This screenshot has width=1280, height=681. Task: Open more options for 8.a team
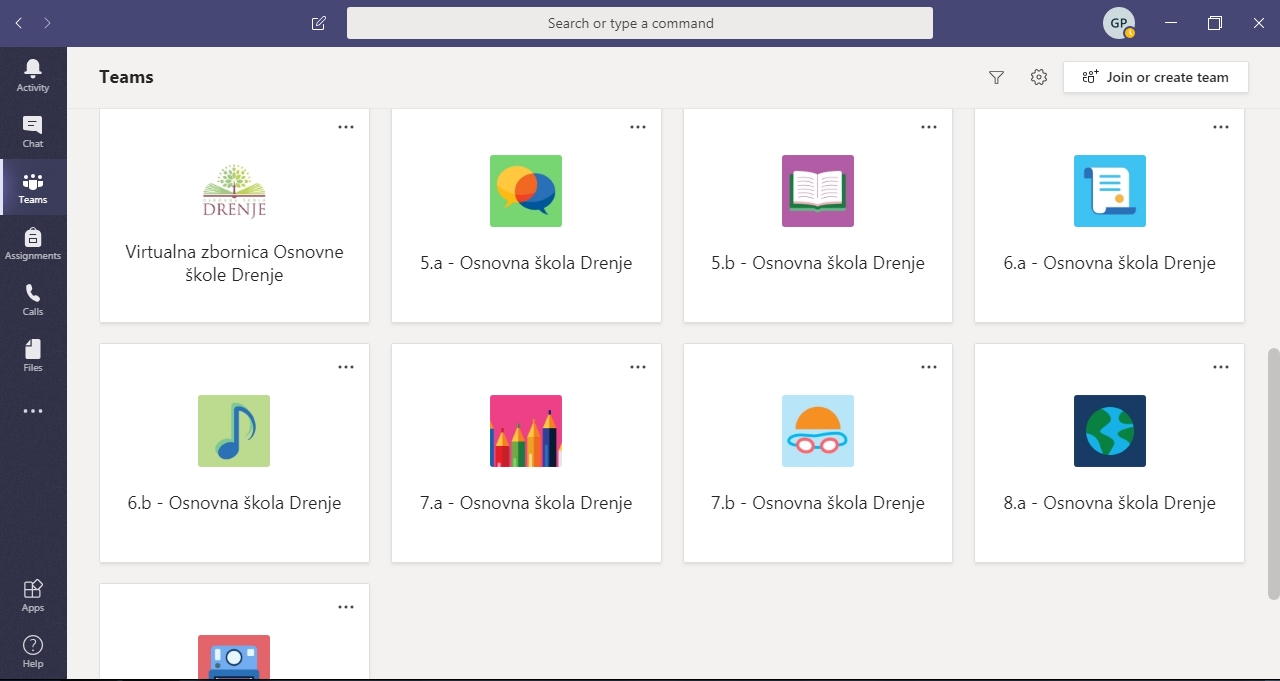tap(1221, 367)
